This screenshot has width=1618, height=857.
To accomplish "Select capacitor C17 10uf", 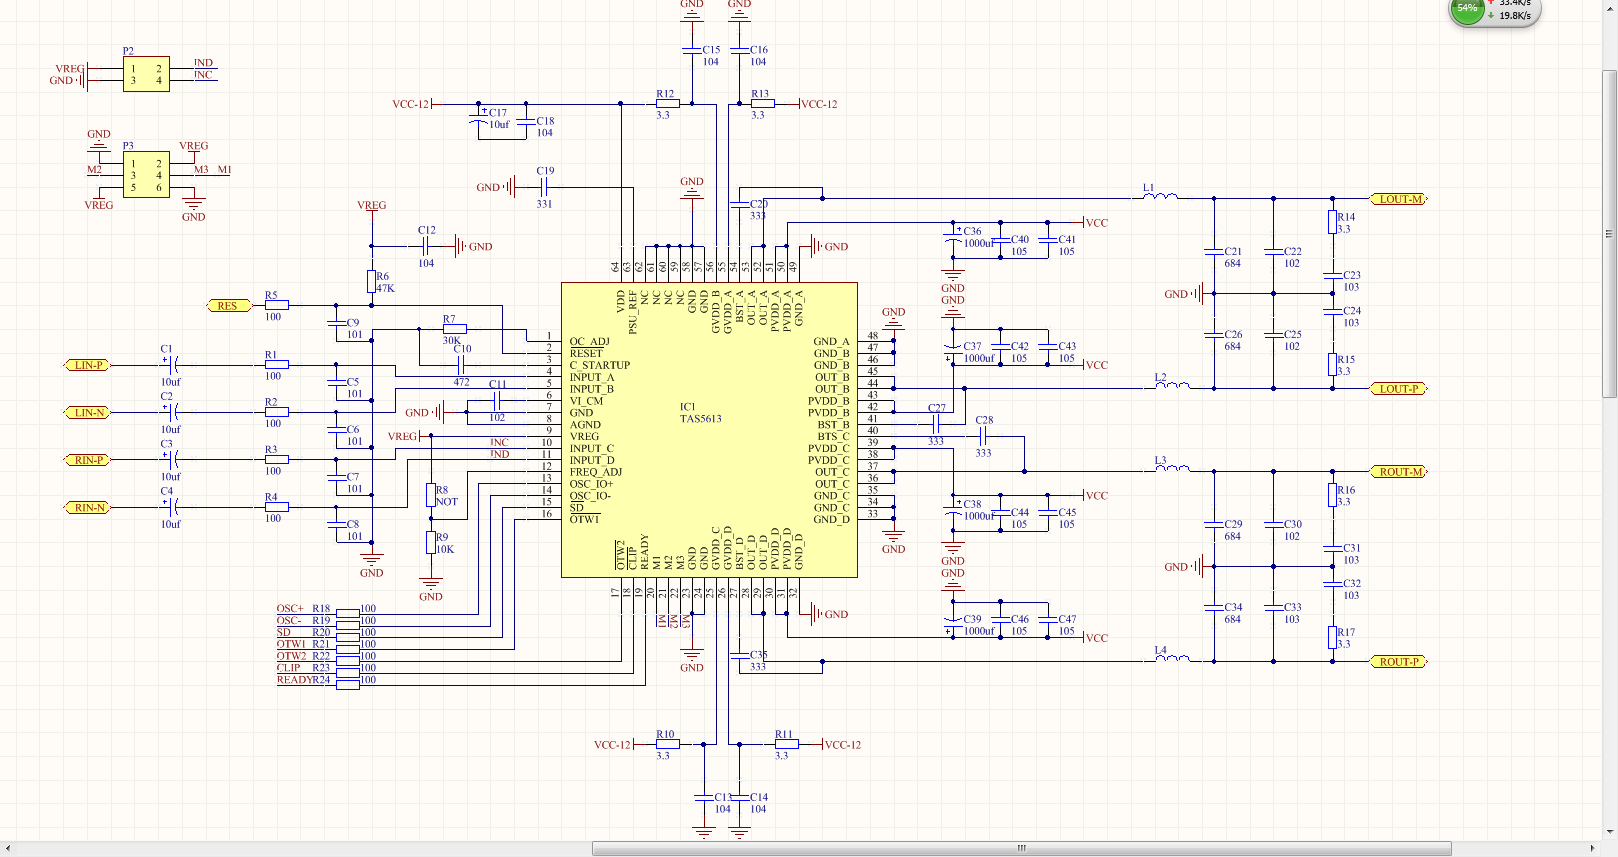I will point(478,118).
